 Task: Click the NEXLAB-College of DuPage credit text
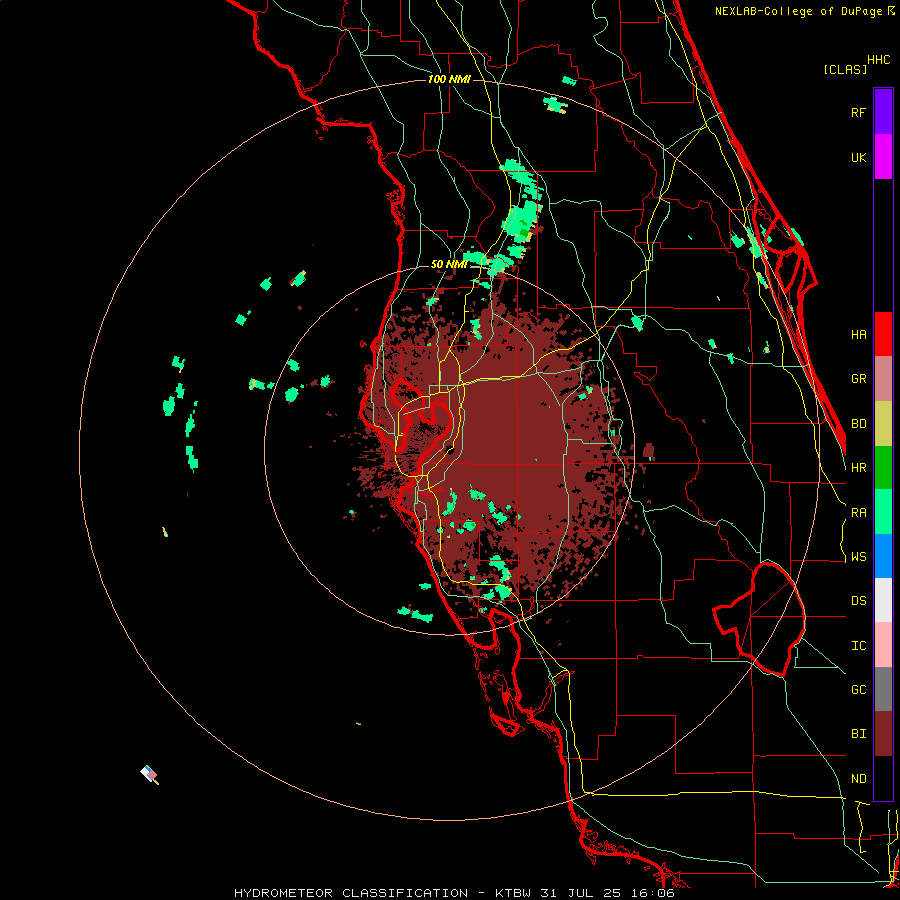[x=798, y=11]
